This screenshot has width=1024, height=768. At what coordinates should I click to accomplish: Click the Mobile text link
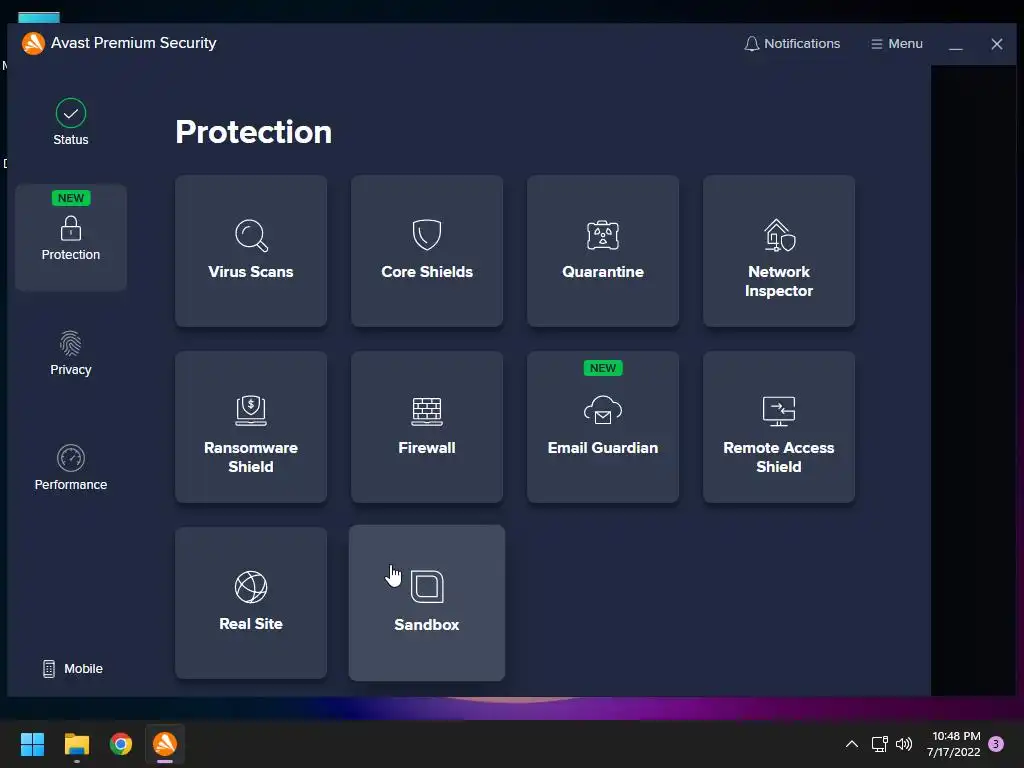83,669
